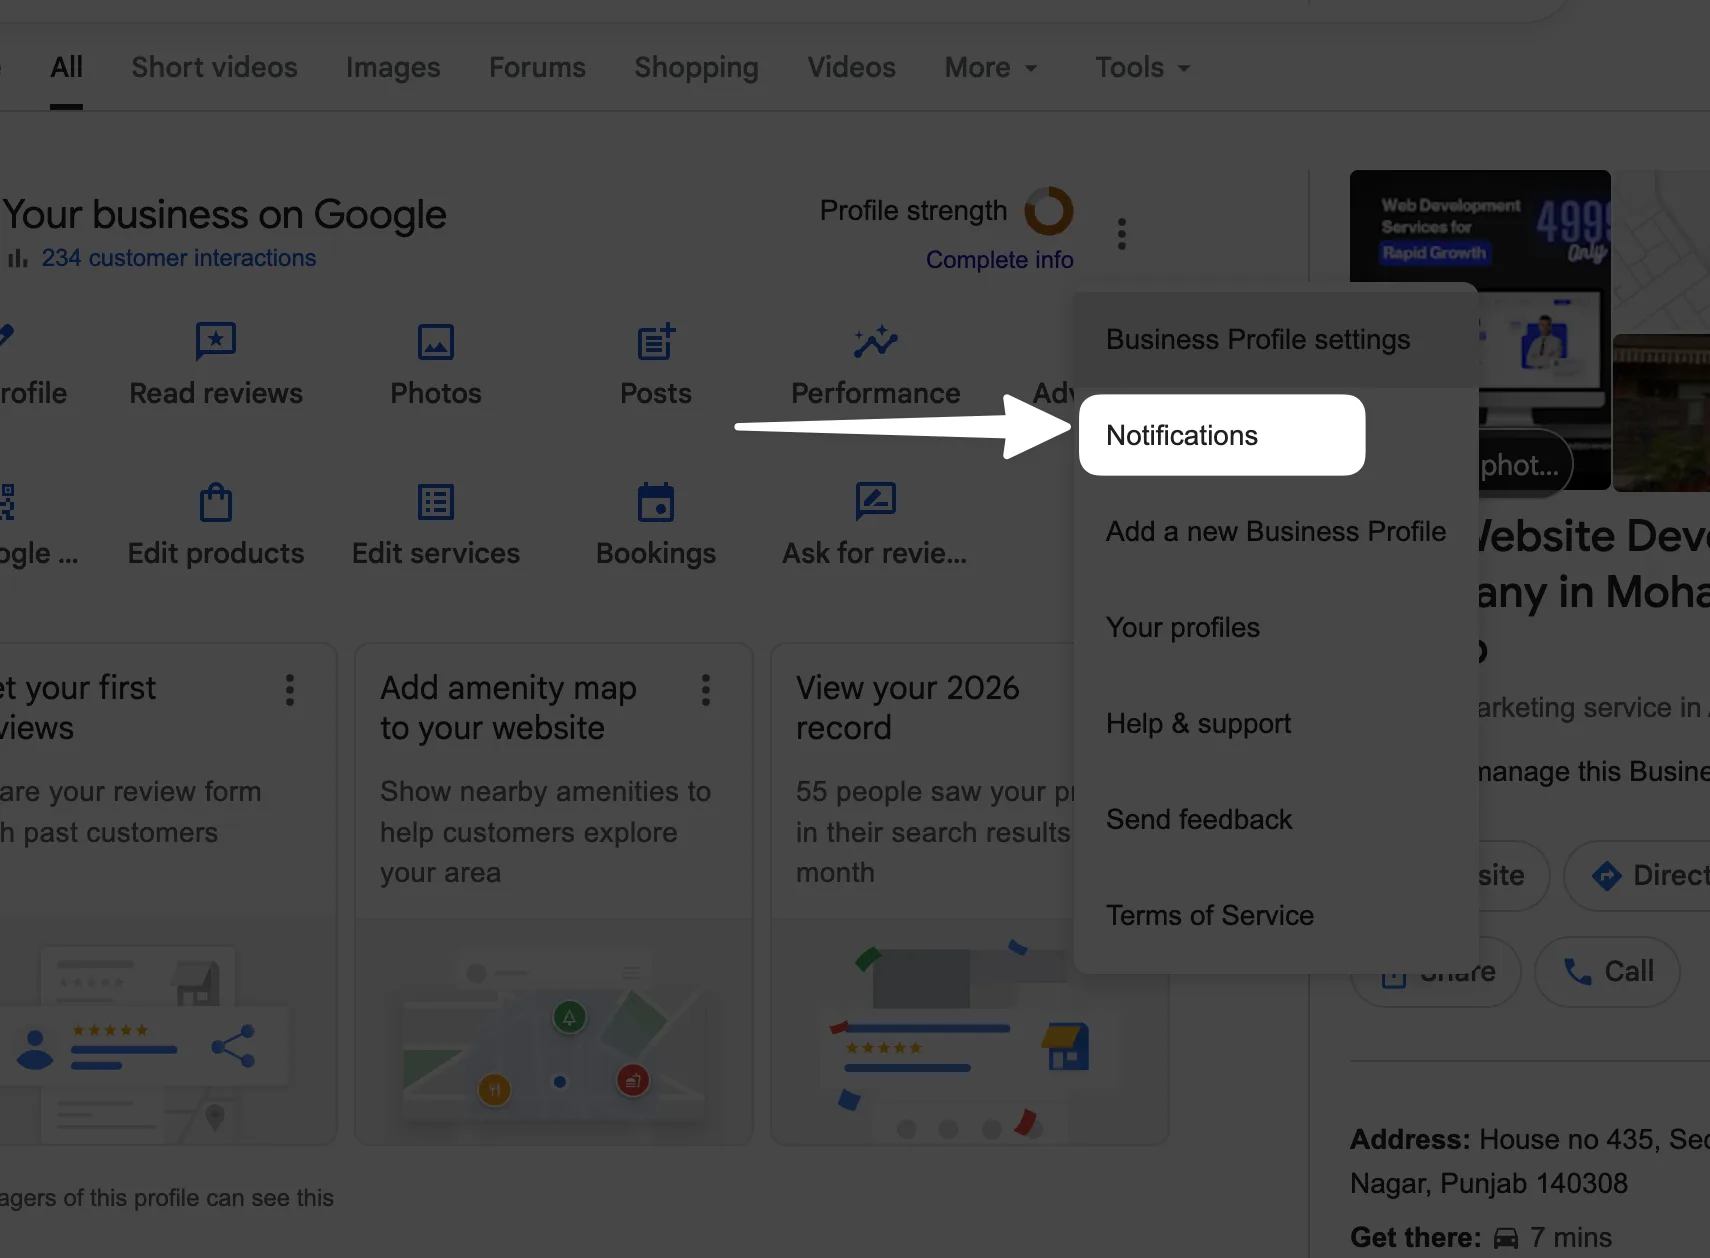1710x1258 pixels.
Task: Click the Photos icon
Action: pyautogui.click(x=435, y=342)
